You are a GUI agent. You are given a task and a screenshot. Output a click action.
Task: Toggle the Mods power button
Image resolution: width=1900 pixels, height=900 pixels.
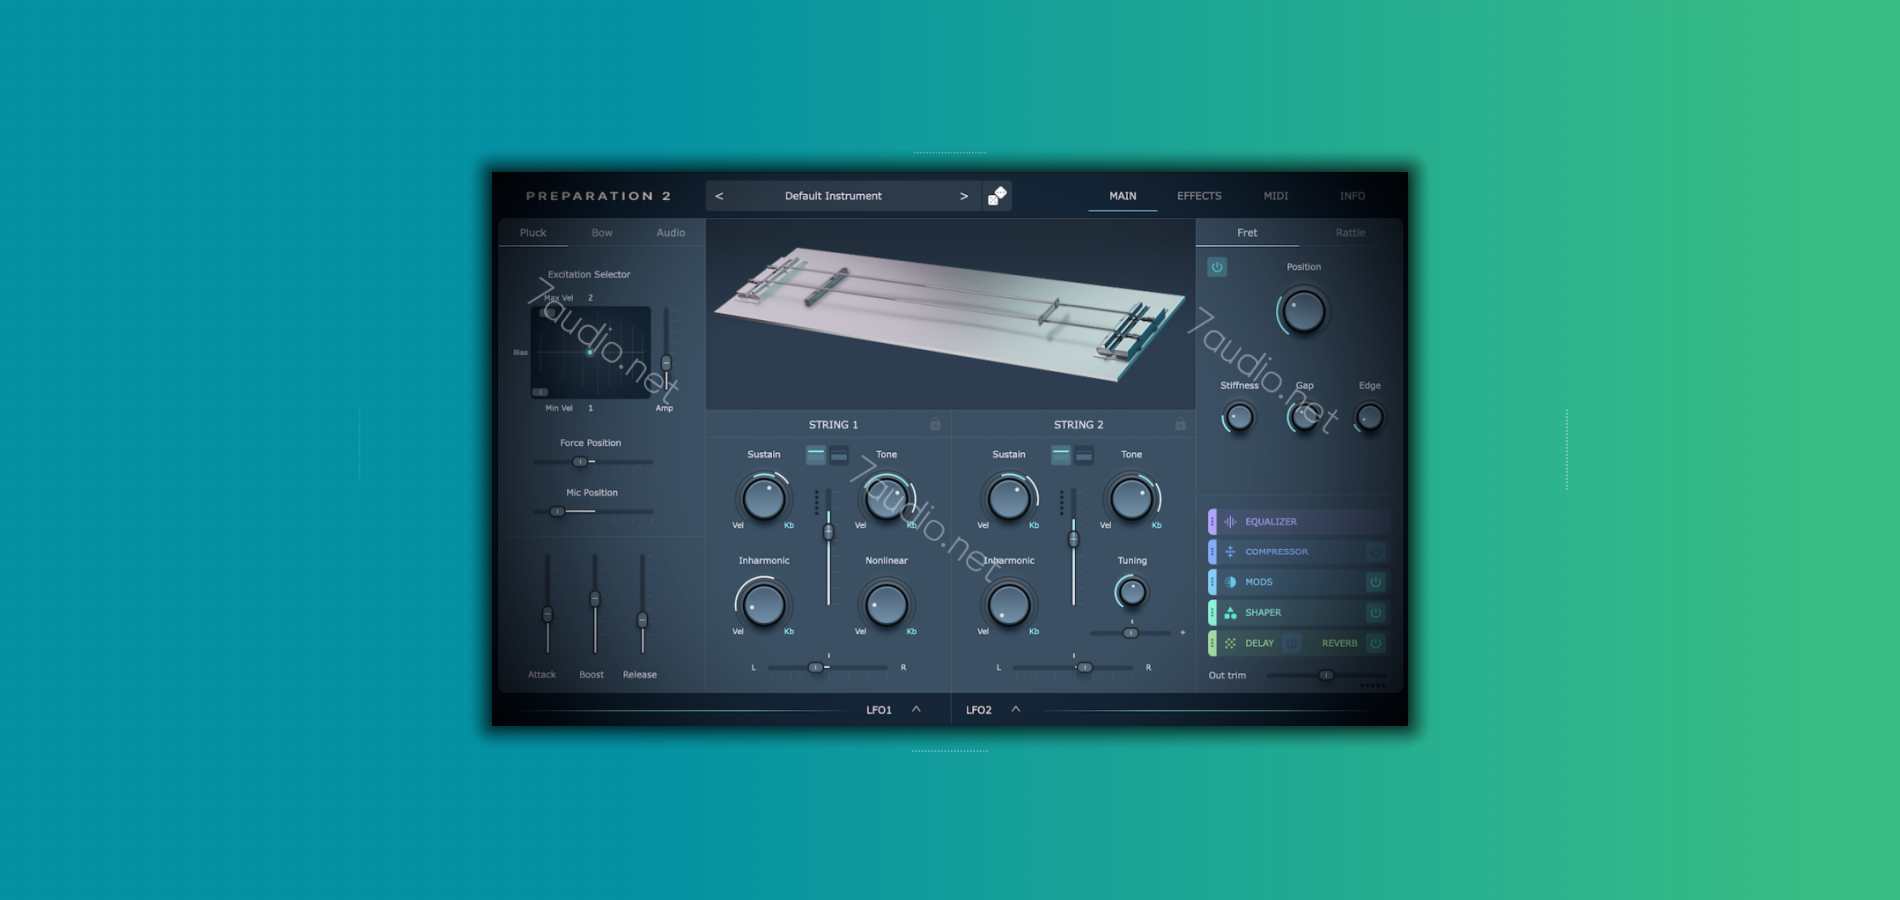click(x=1376, y=582)
